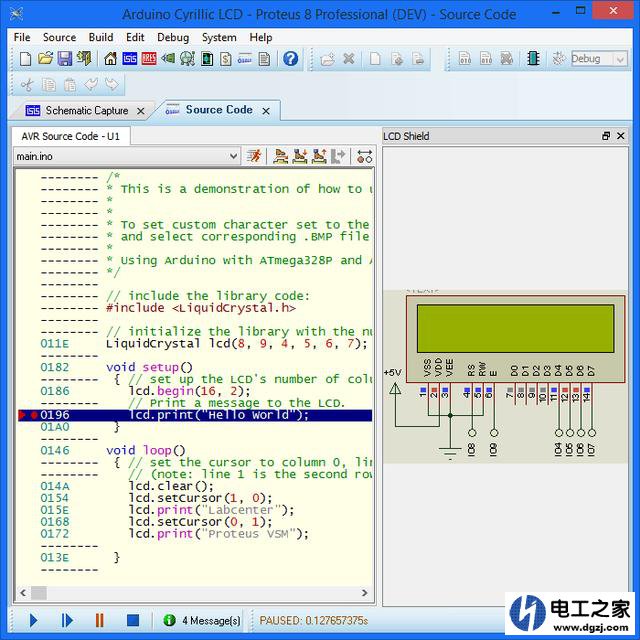640x640 pixels.
Task: Click the Toggle Breakpoint toolbar icon
Action: [364, 156]
